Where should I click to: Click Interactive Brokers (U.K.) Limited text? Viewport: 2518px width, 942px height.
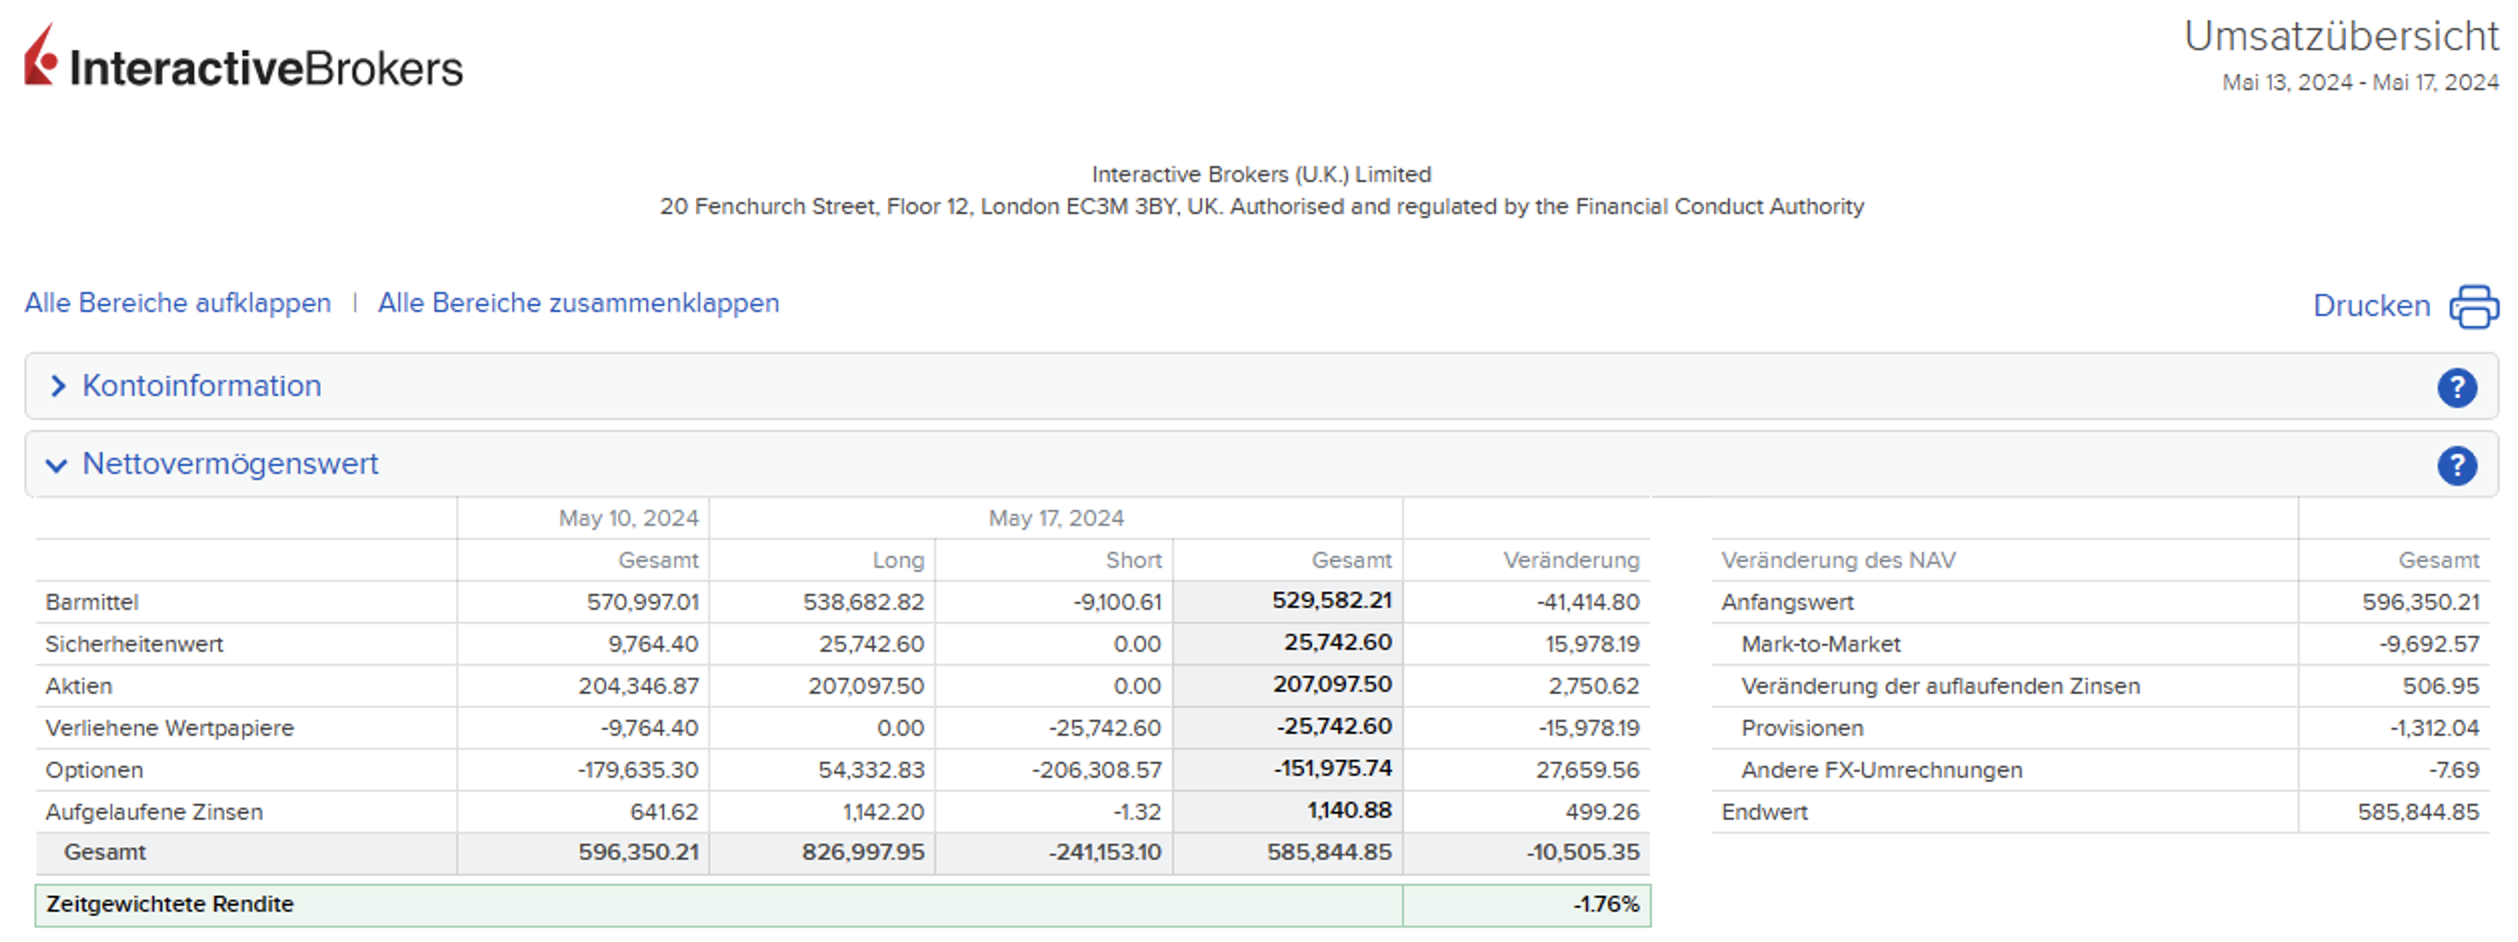pyautogui.click(x=1261, y=175)
